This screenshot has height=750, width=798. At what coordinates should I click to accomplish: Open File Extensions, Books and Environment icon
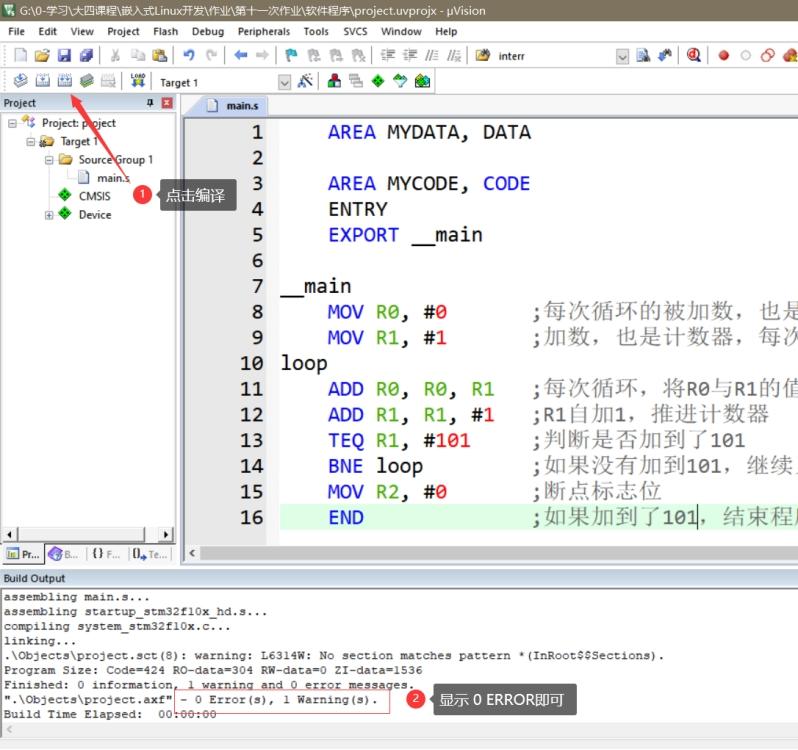[334, 80]
